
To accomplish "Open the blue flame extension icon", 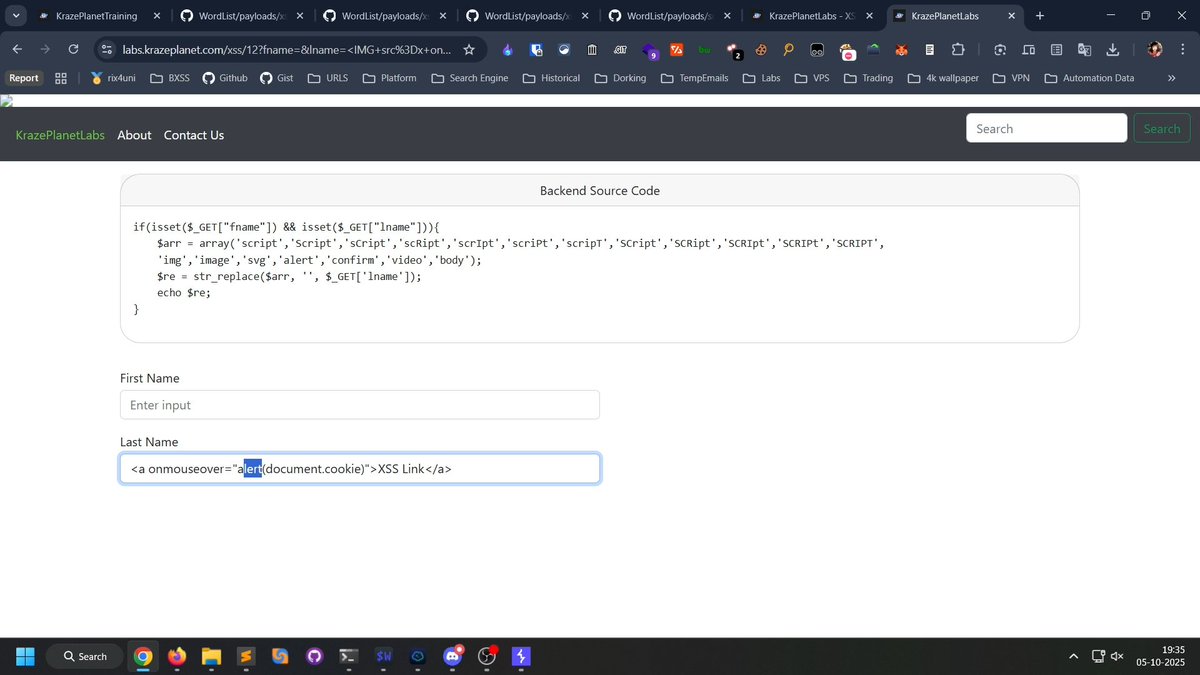I will [508, 50].
